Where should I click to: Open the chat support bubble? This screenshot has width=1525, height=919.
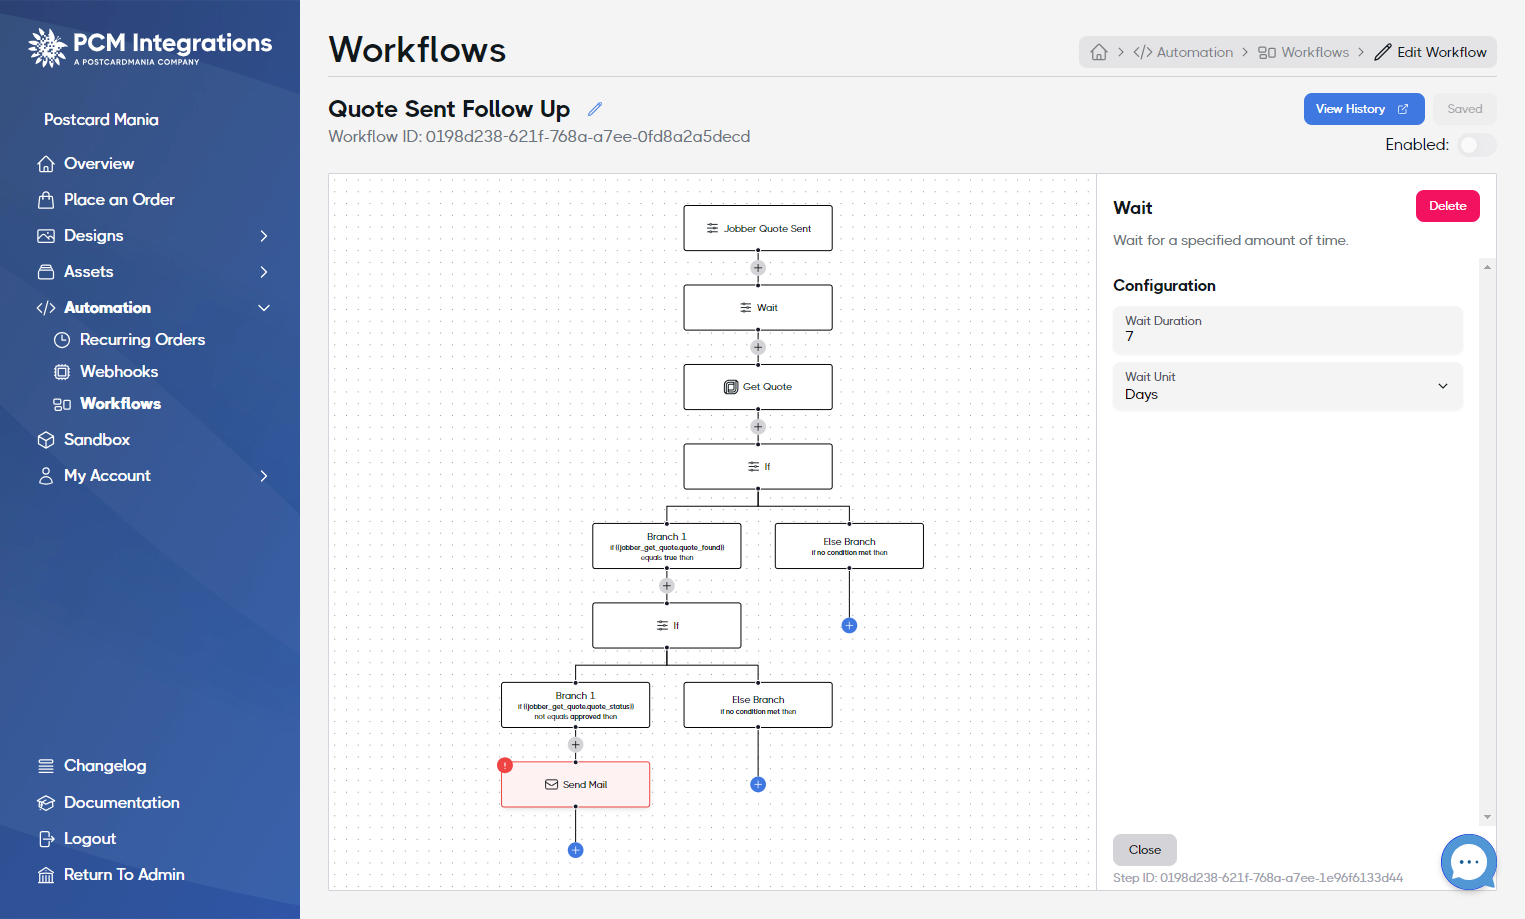pyautogui.click(x=1468, y=861)
